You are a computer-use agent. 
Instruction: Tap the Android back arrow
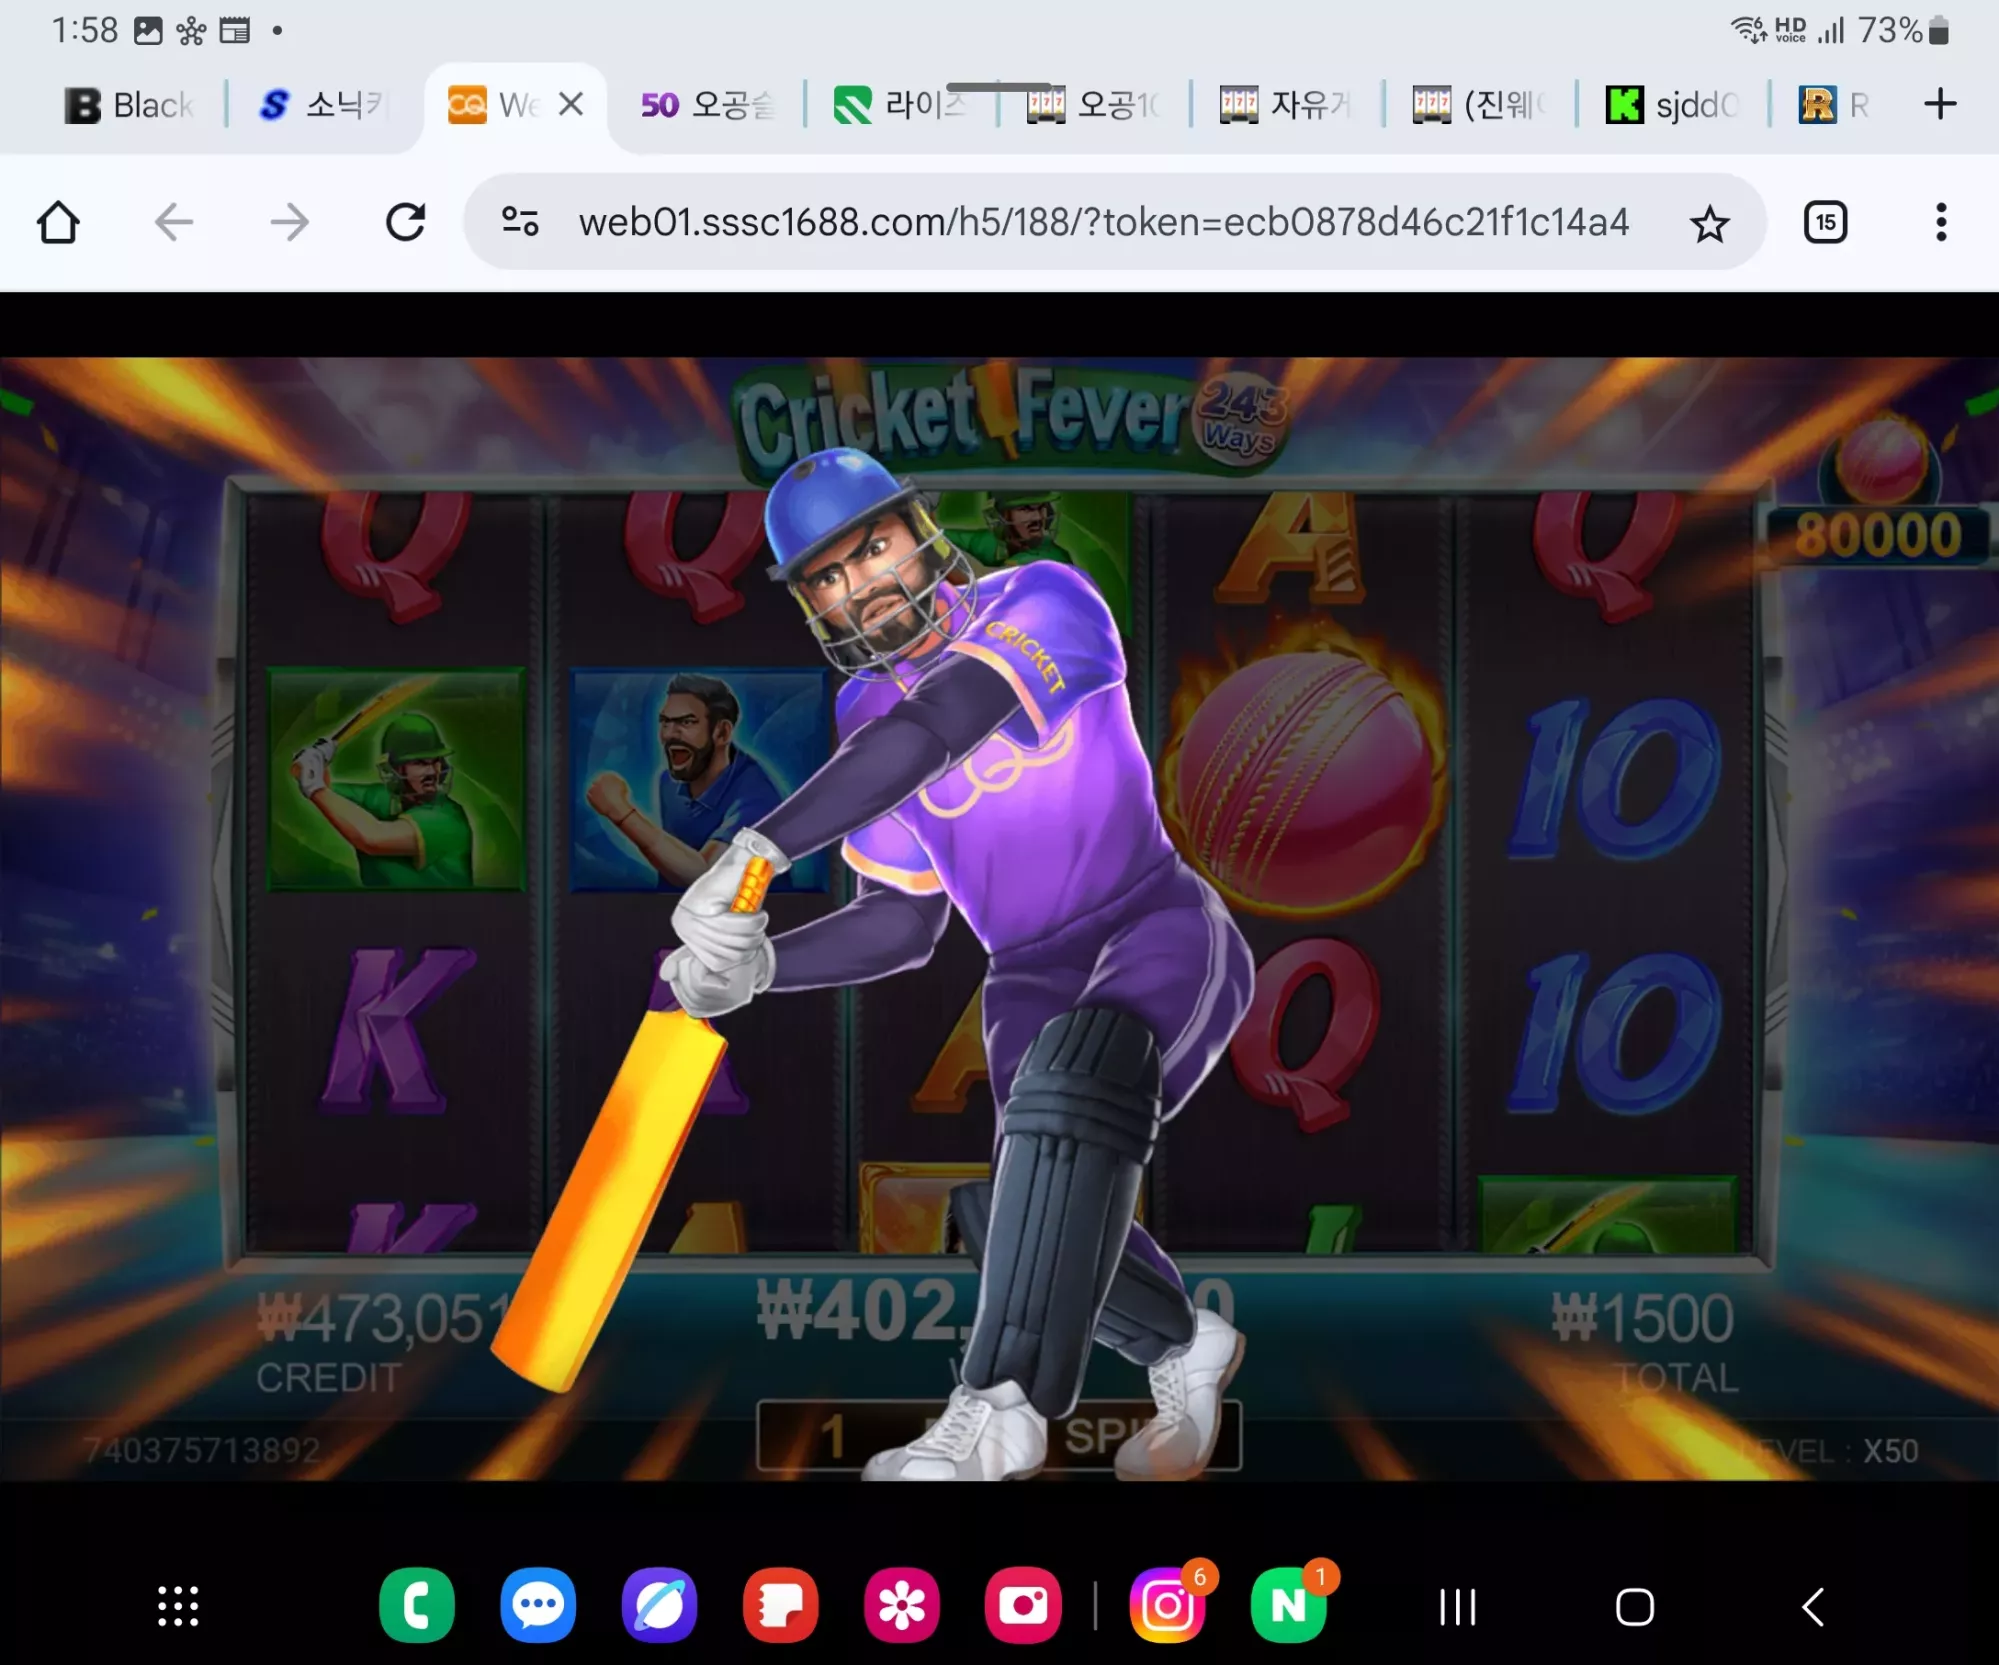point(1813,1607)
